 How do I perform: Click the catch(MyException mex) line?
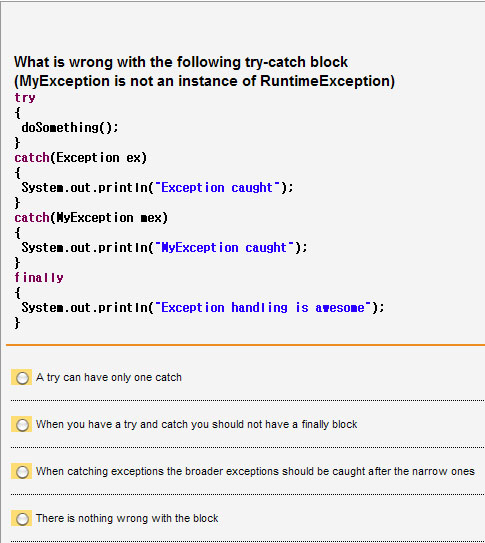[x=91, y=217]
